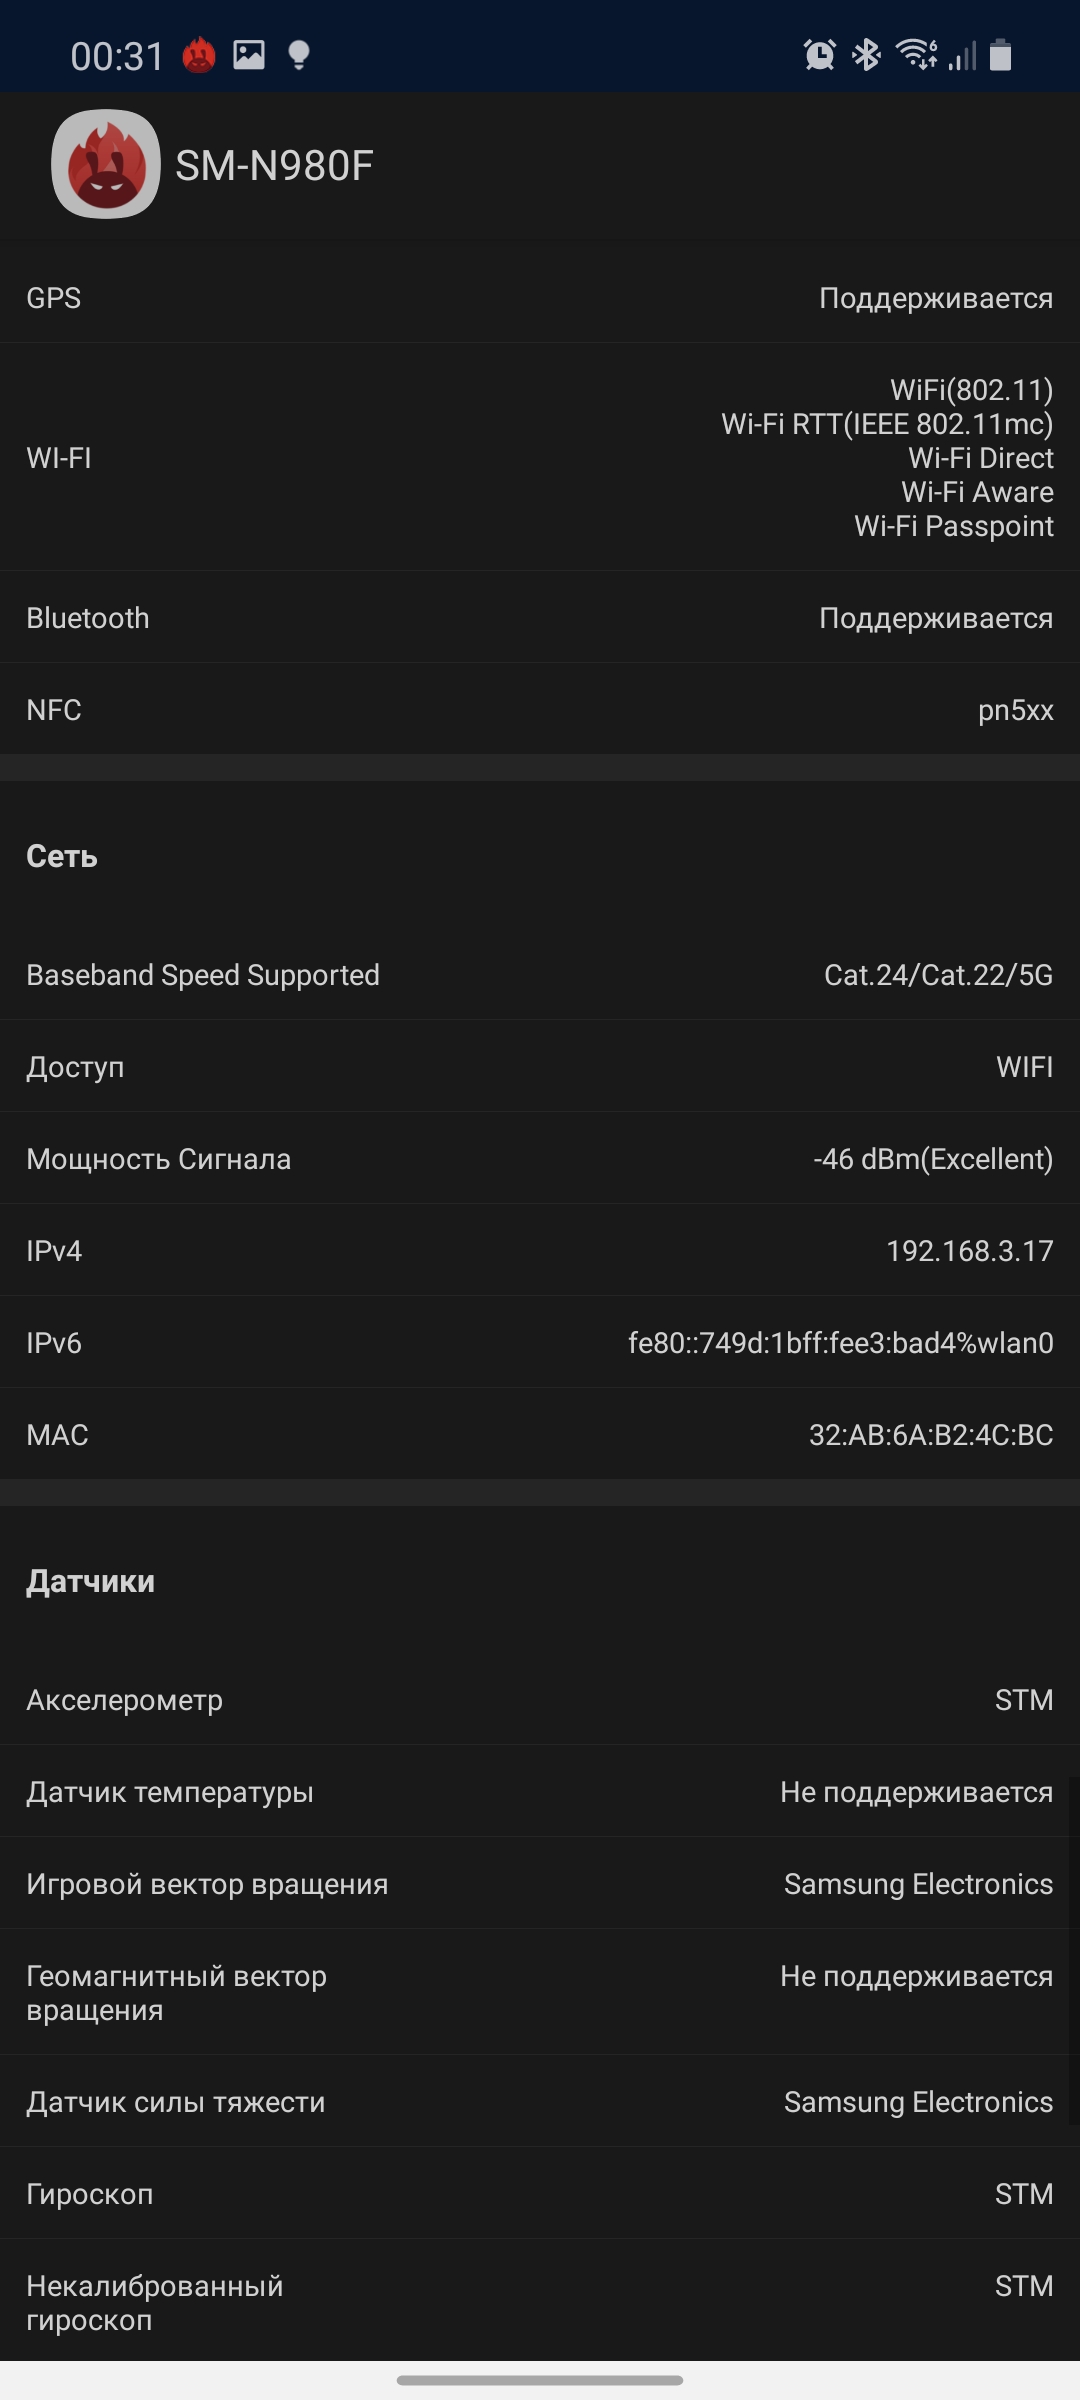Select the NFC pn5xx row
The width and height of the screenshot is (1080, 2400).
pyautogui.click(x=540, y=710)
